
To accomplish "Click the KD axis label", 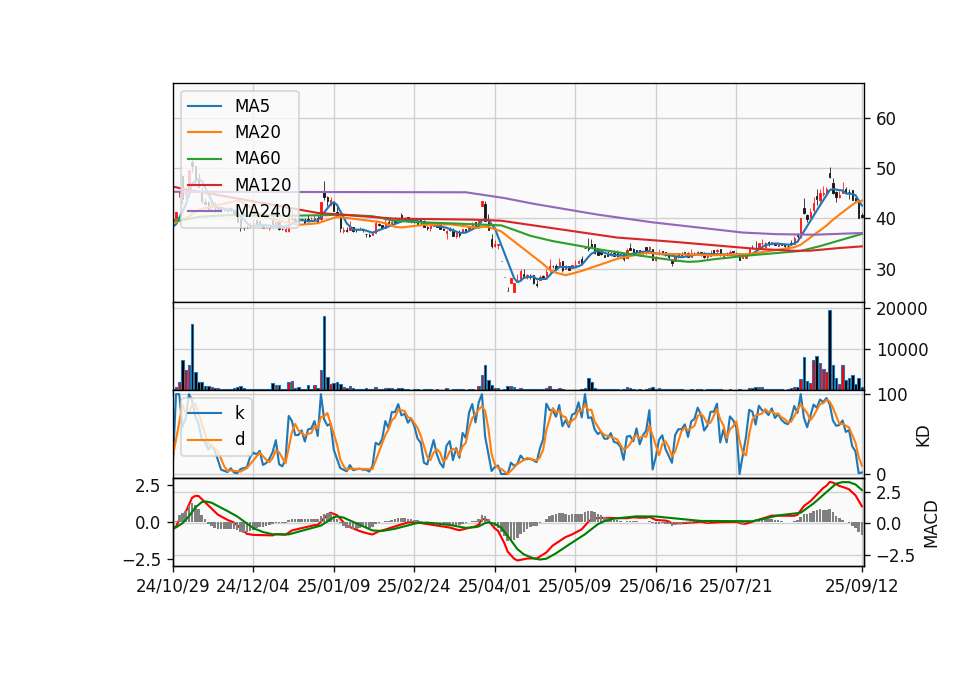I will click(923, 436).
